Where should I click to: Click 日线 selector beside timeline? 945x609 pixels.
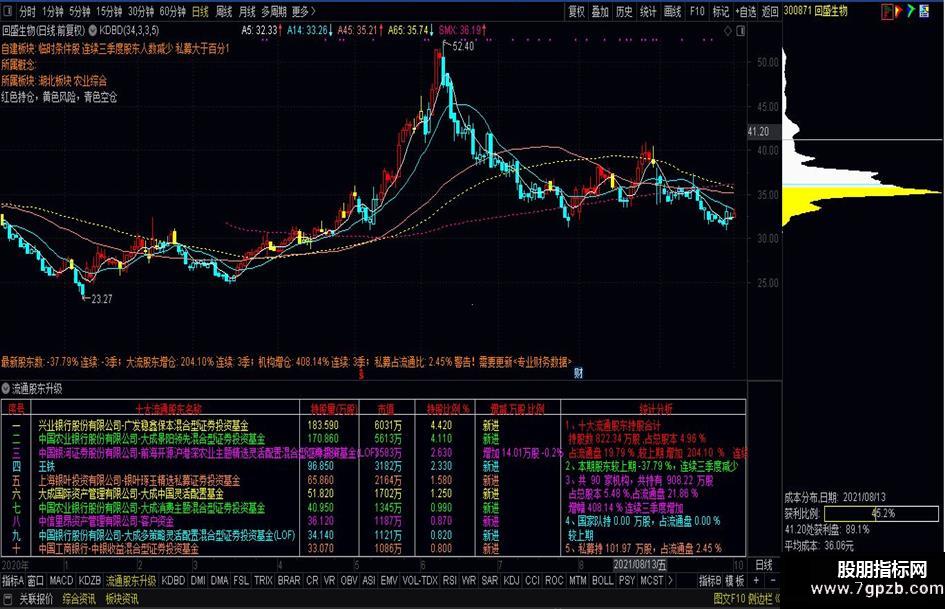pos(764,565)
